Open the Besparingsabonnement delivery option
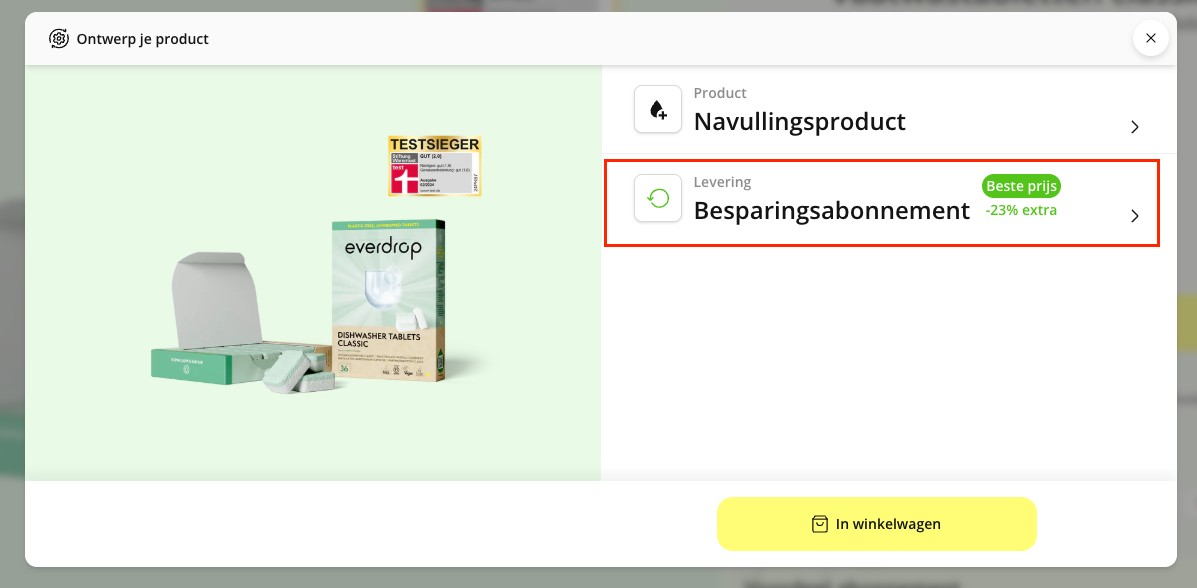Screen dimensions: 1197x588 pyautogui.click(x=882, y=203)
